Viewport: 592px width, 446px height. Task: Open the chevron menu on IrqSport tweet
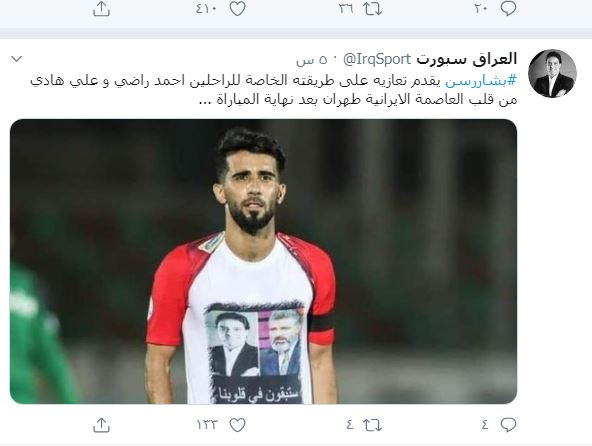pos(17,59)
